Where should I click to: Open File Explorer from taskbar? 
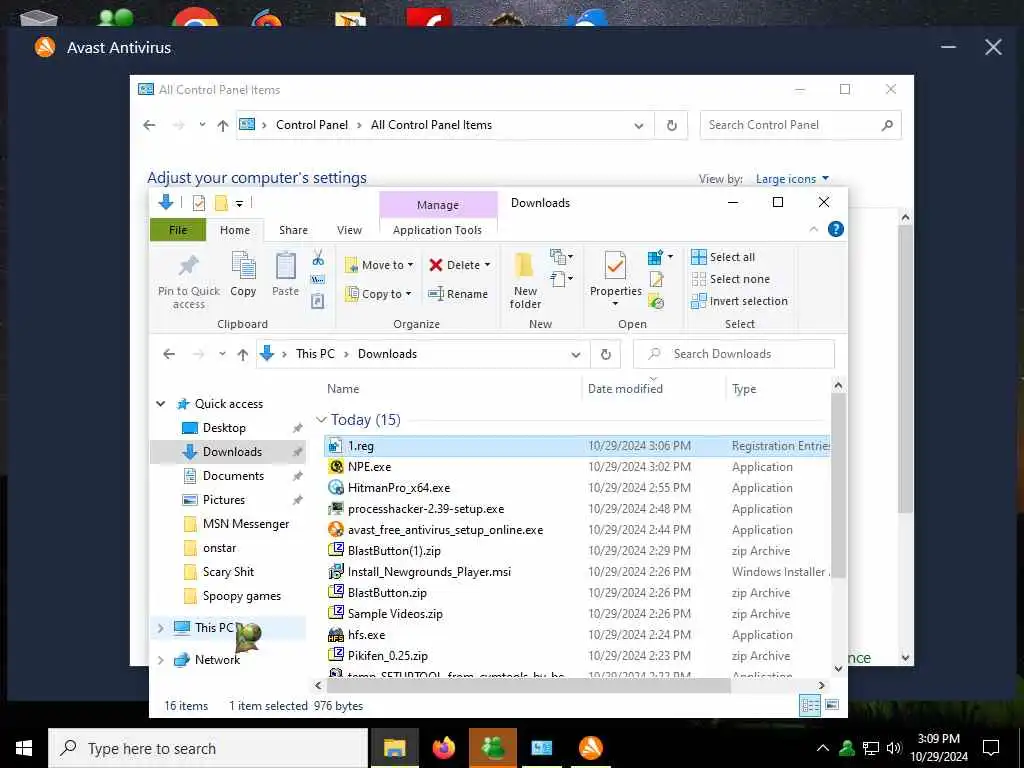394,748
